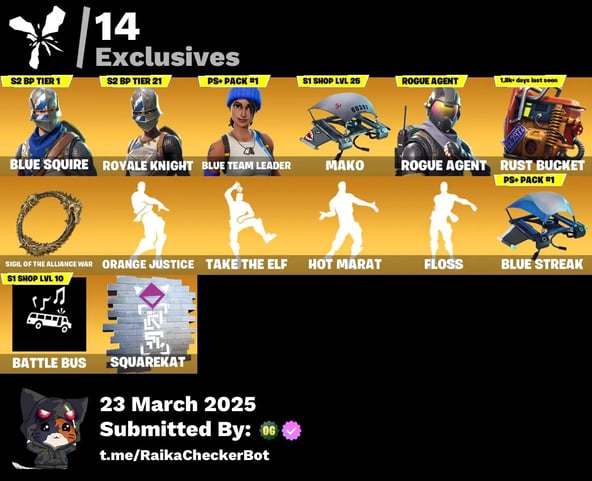Click the cat mascot avatar
Image resolution: width=592 pixels, height=481 pixels.
pos(50,428)
